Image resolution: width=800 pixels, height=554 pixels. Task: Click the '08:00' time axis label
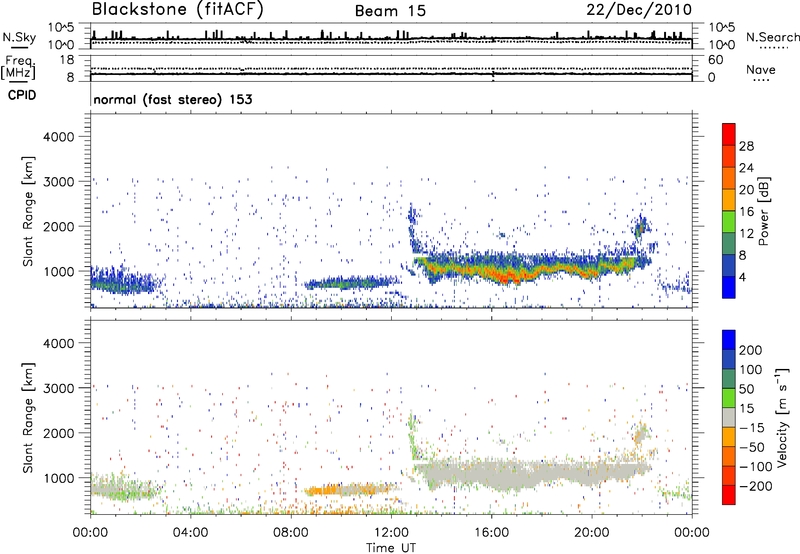(x=291, y=533)
